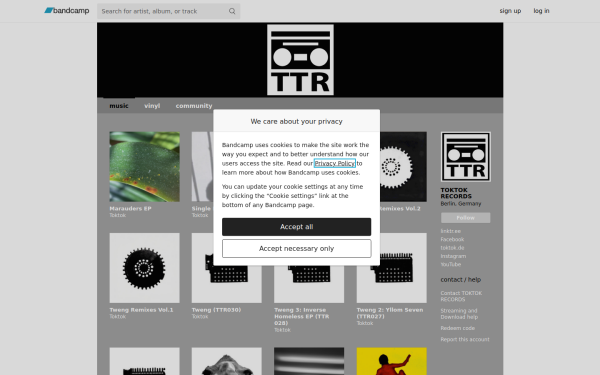
Task: Open Tweng 2: Yllom Seven album cover
Action: click(x=391, y=268)
